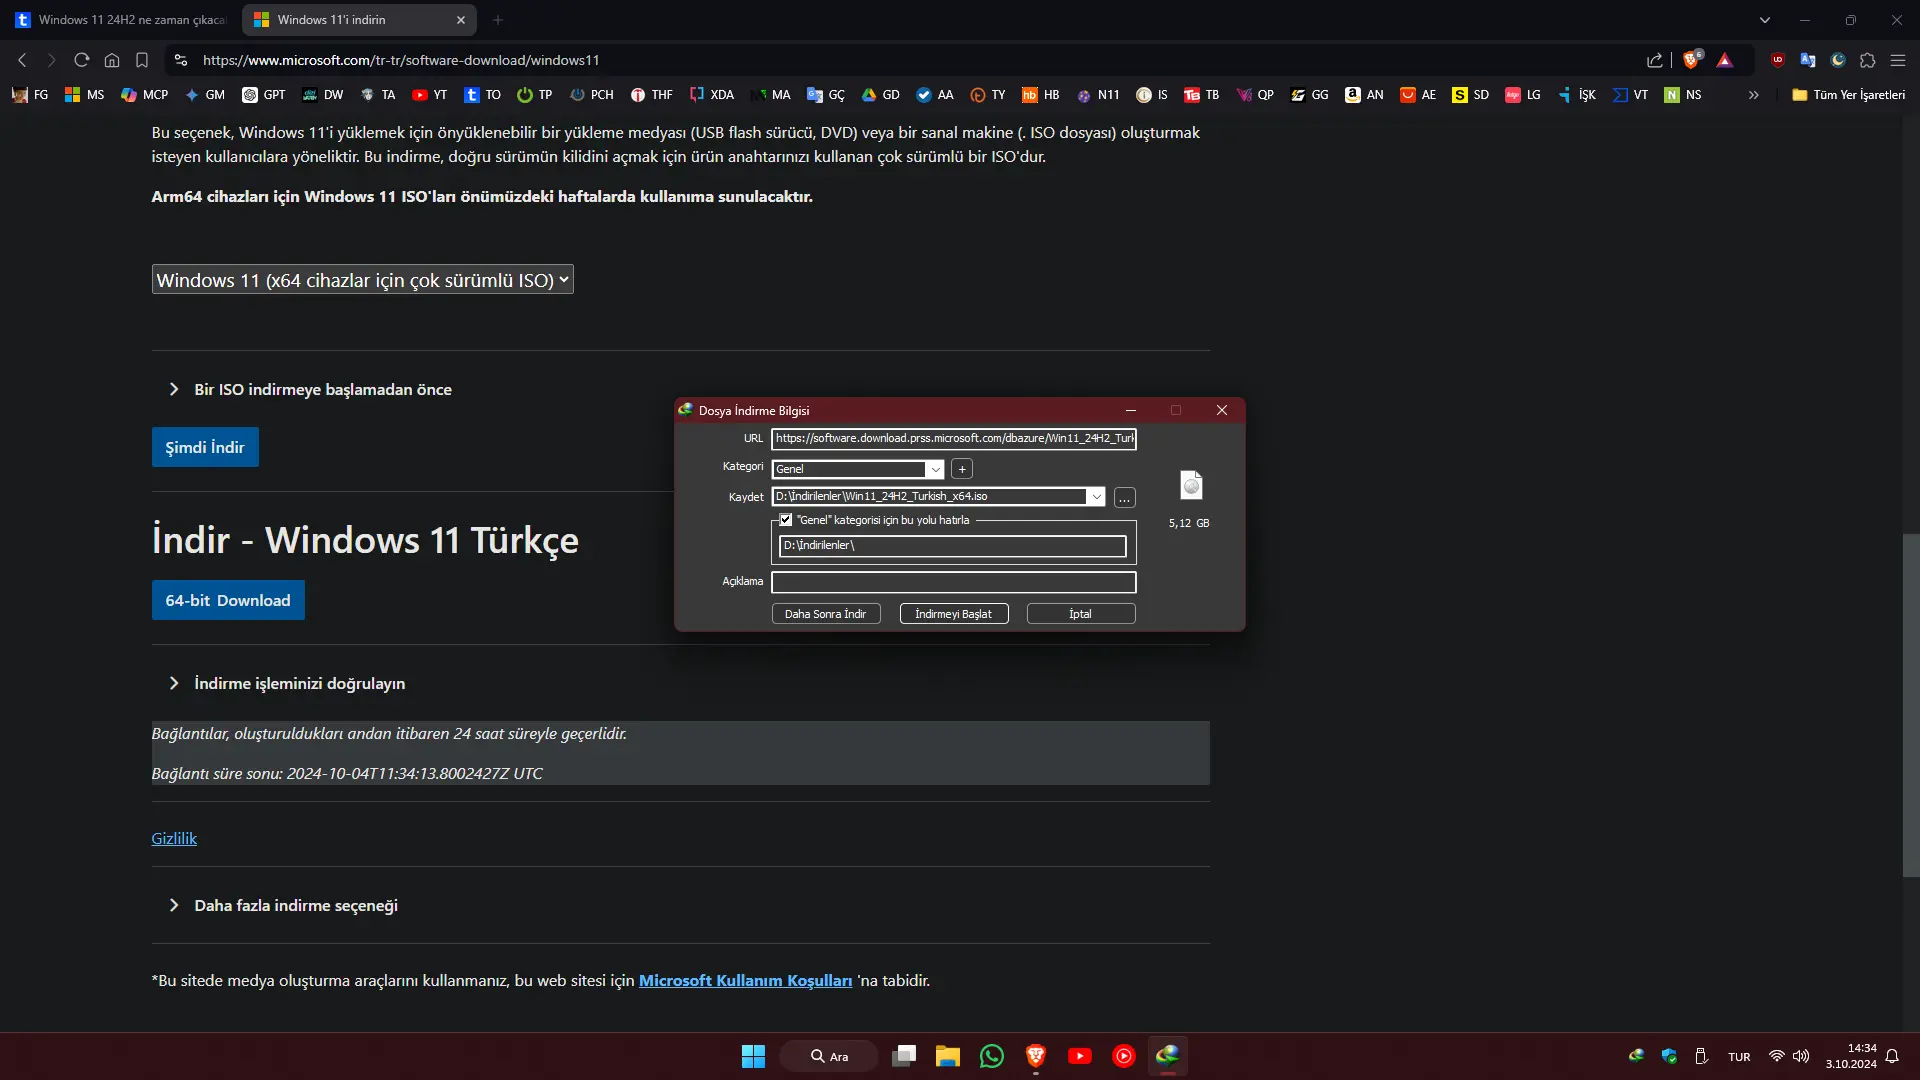Switch TUR keyboard language indicator
1920x1080 pixels.
[1739, 1057]
